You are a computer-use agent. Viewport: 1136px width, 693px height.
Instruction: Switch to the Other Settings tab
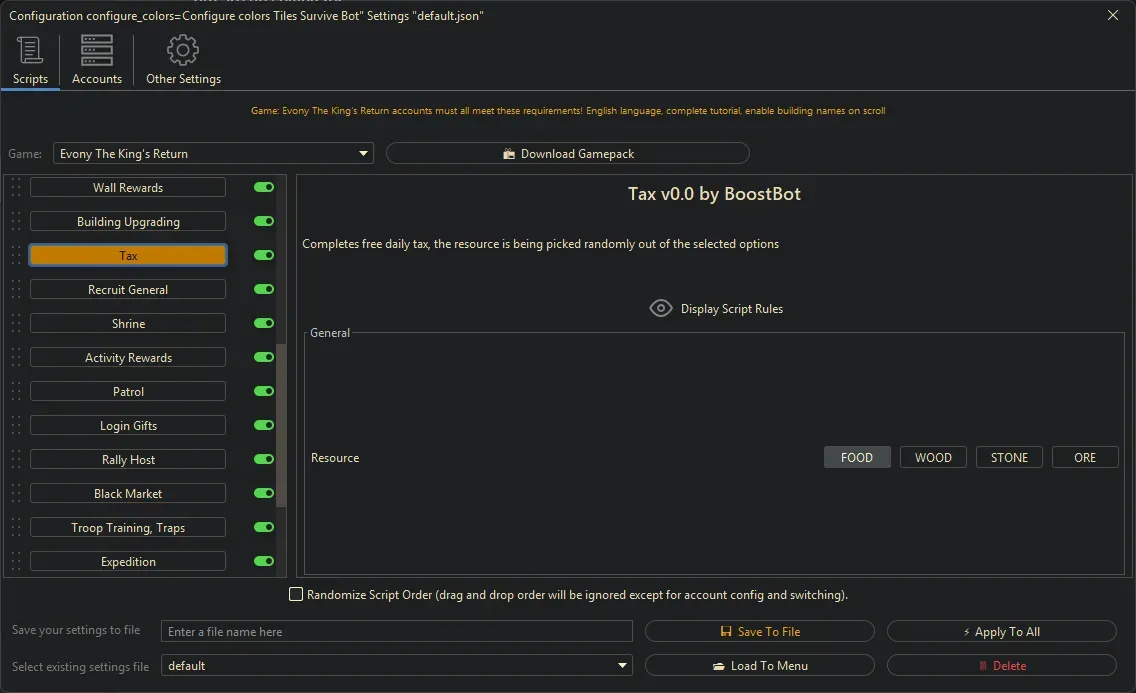click(x=183, y=60)
